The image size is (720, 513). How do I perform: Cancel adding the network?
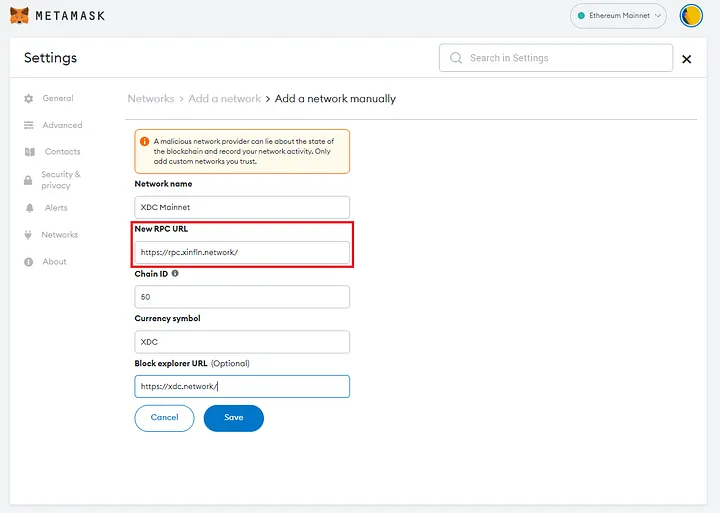[x=164, y=418]
